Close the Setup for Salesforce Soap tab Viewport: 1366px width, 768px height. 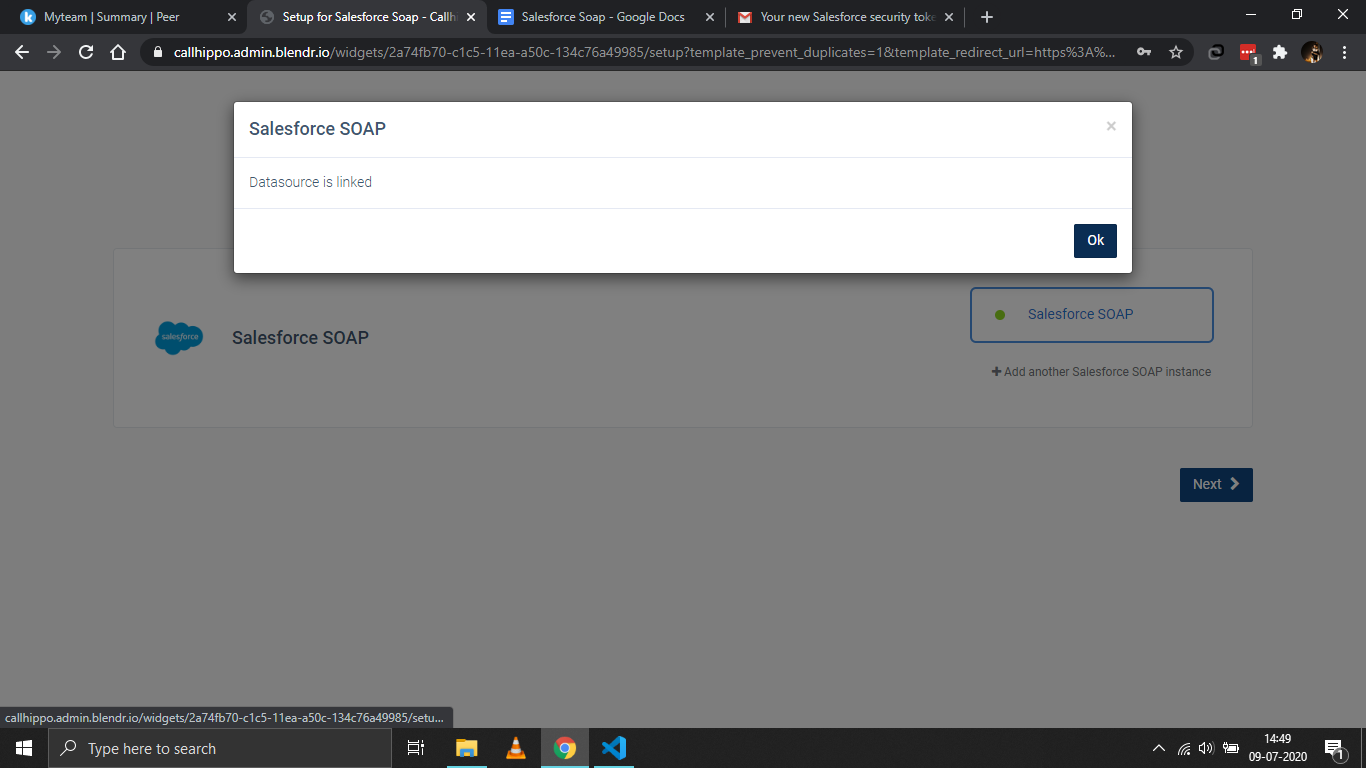coord(471,17)
